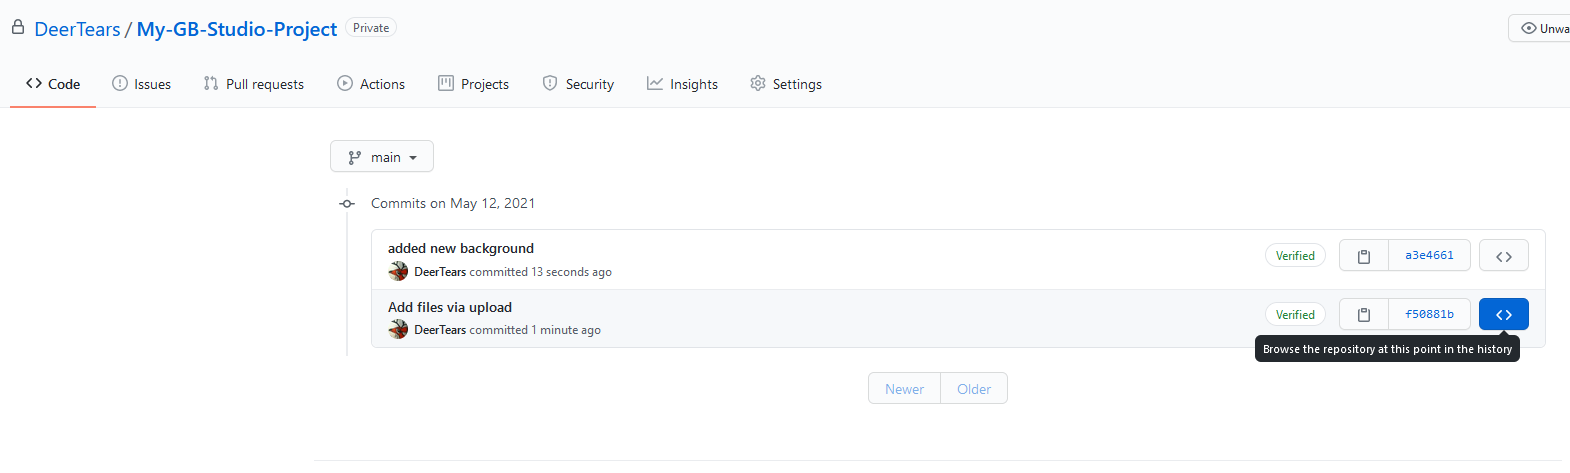Click the a3e4661 commit hash
1570x473 pixels.
[1429, 256]
